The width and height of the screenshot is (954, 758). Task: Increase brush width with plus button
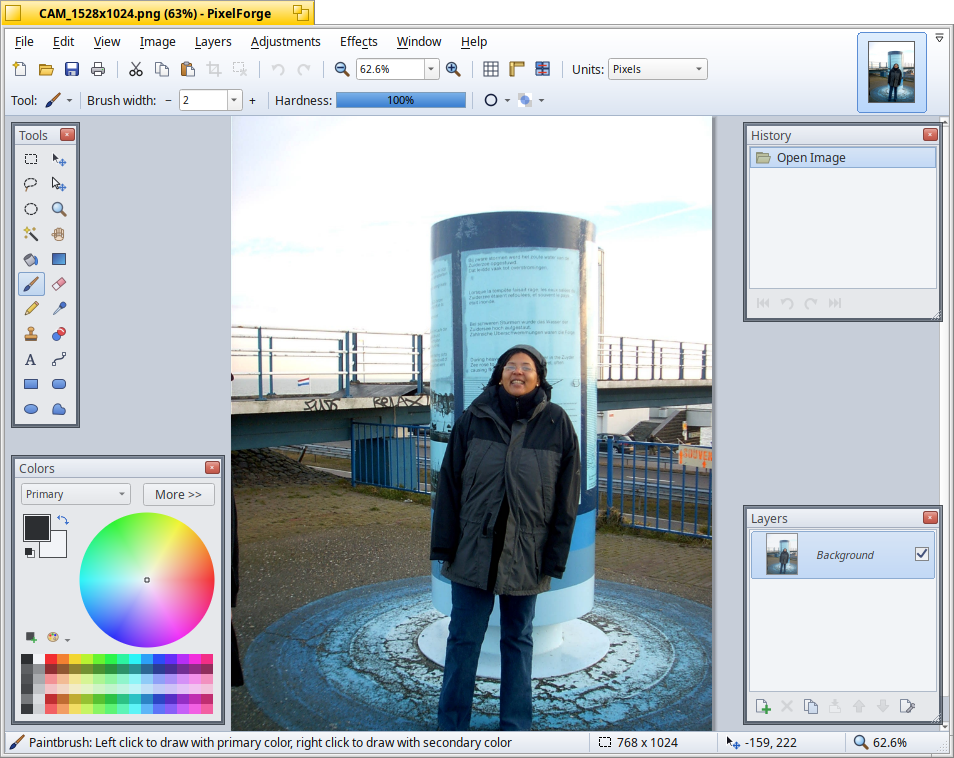[252, 100]
